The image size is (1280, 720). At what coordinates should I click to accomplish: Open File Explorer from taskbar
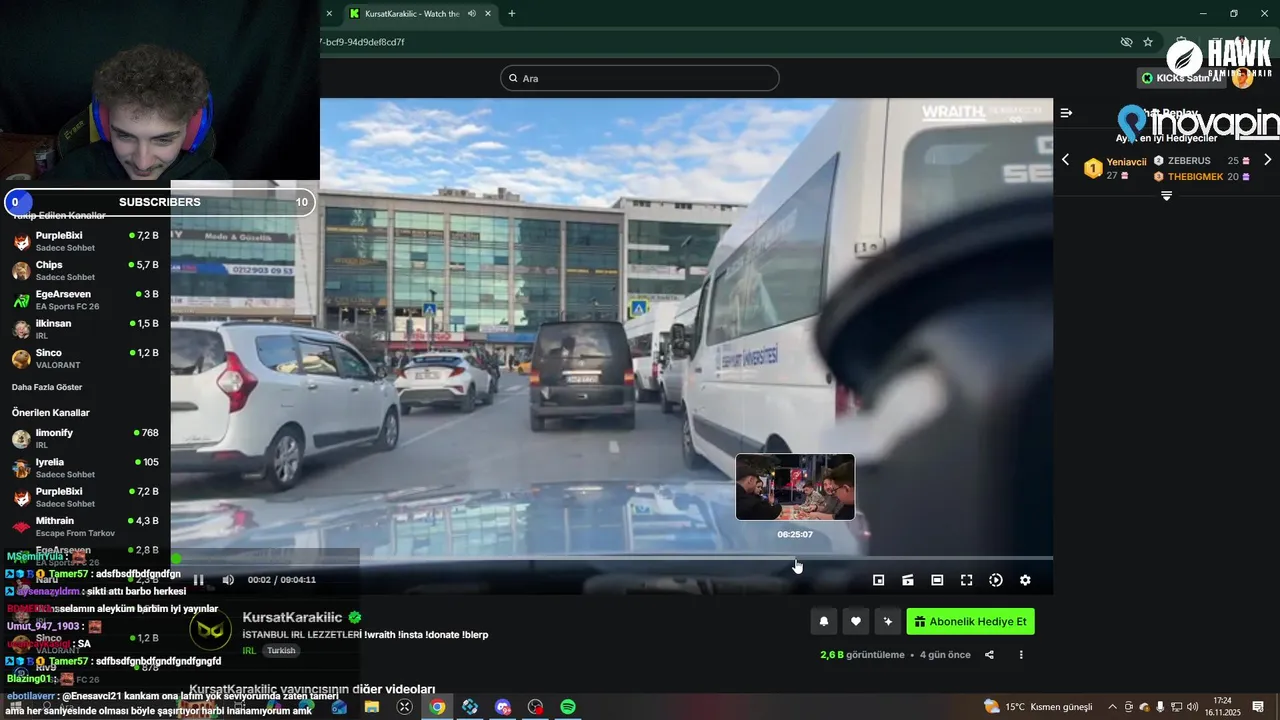coord(372,707)
